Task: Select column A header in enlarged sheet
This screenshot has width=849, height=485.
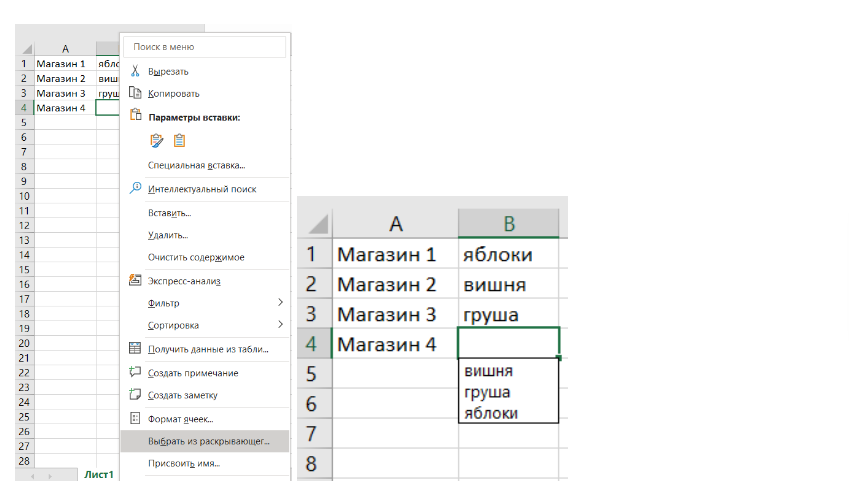Action: point(396,224)
